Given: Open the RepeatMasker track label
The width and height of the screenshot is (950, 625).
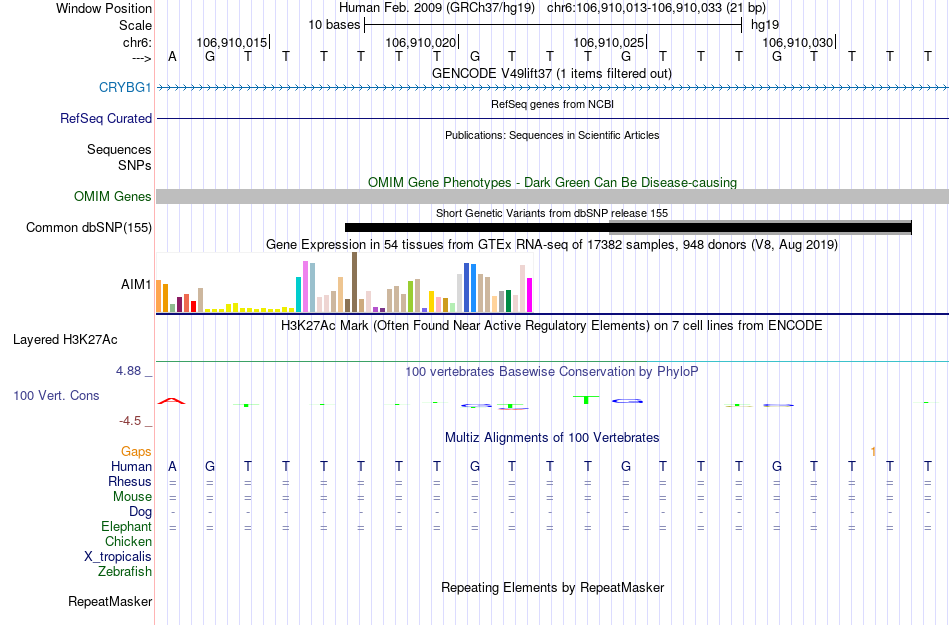Looking at the screenshot, I should point(110,601).
